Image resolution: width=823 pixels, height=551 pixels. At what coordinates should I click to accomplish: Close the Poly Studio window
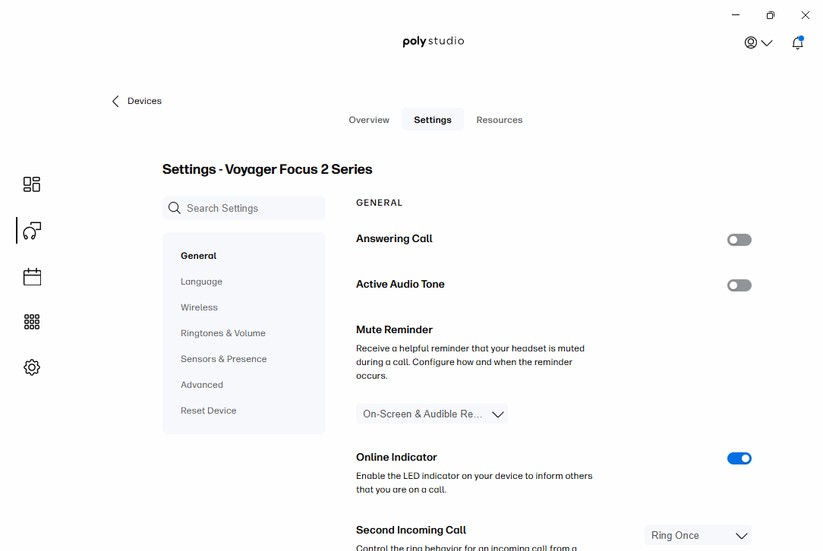tap(805, 15)
